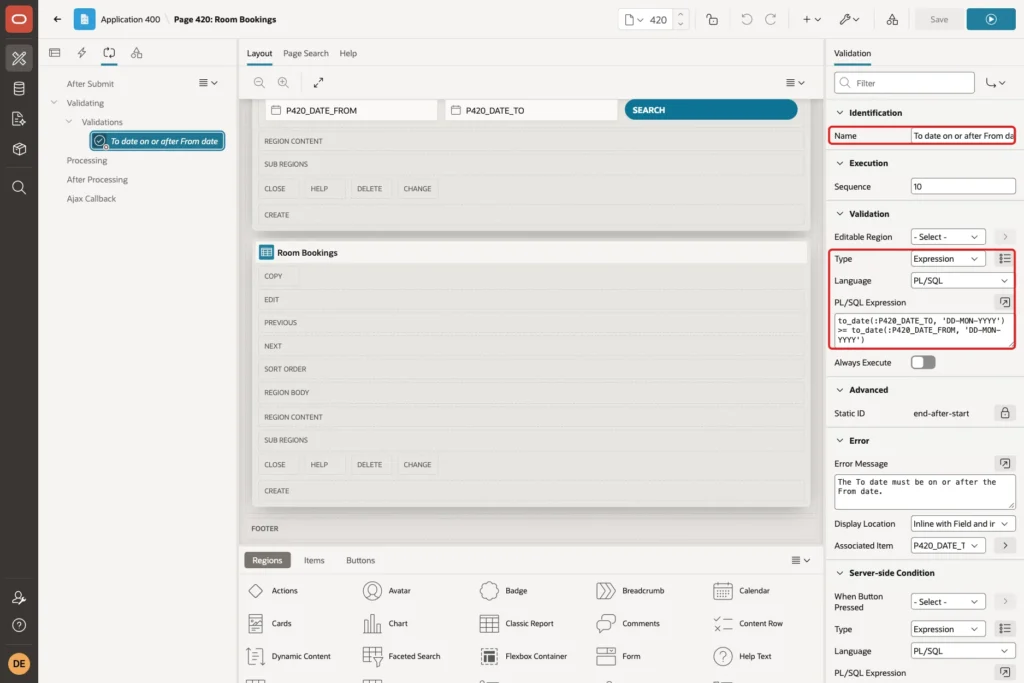Open the Shared Components tab icon
Viewport: 1024px width, 683px height.
pos(136,53)
